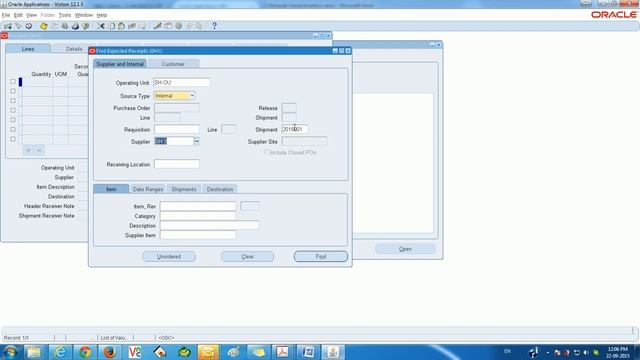
Task: Click the Show Navigator toolbar icon
Action: click(29, 26)
